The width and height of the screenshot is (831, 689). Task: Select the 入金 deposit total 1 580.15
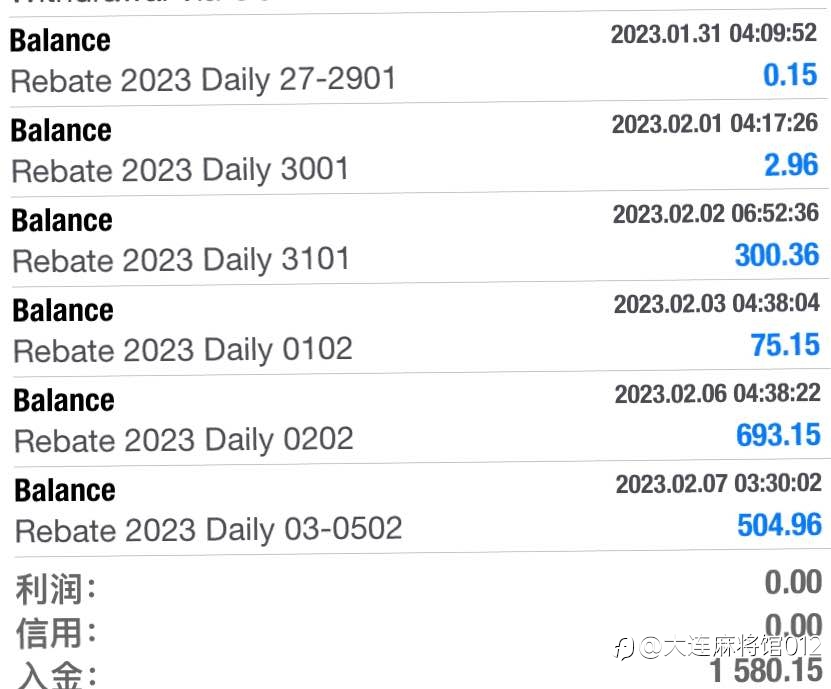pyautogui.click(x=766, y=671)
